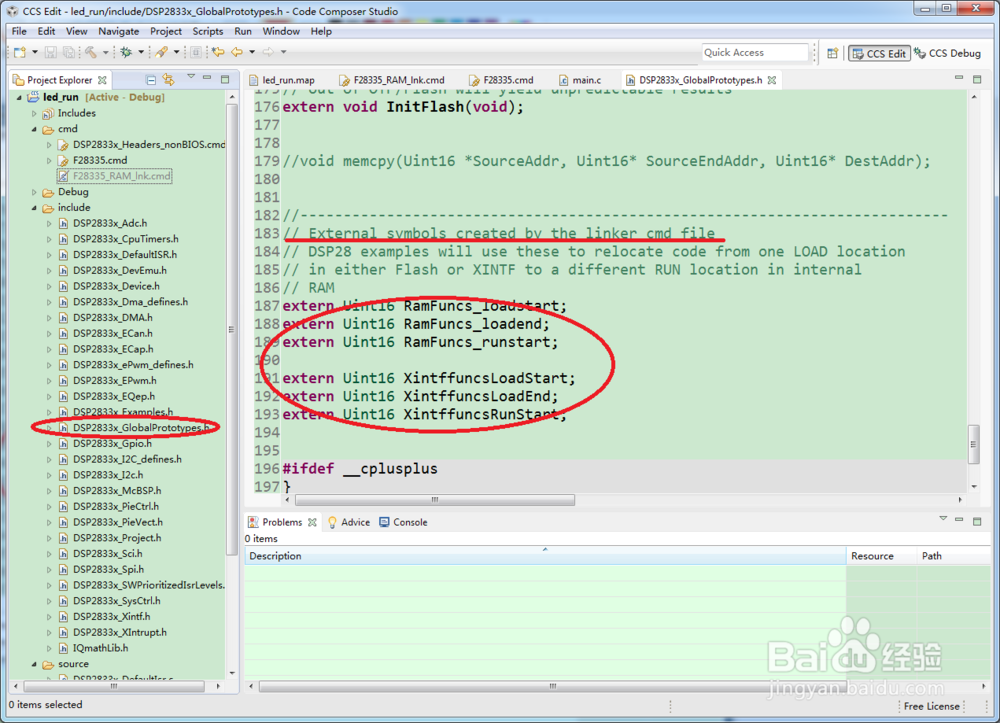Close the Problems view tab
The height and width of the screenshot is (723, 1000).
pos(312,522)
